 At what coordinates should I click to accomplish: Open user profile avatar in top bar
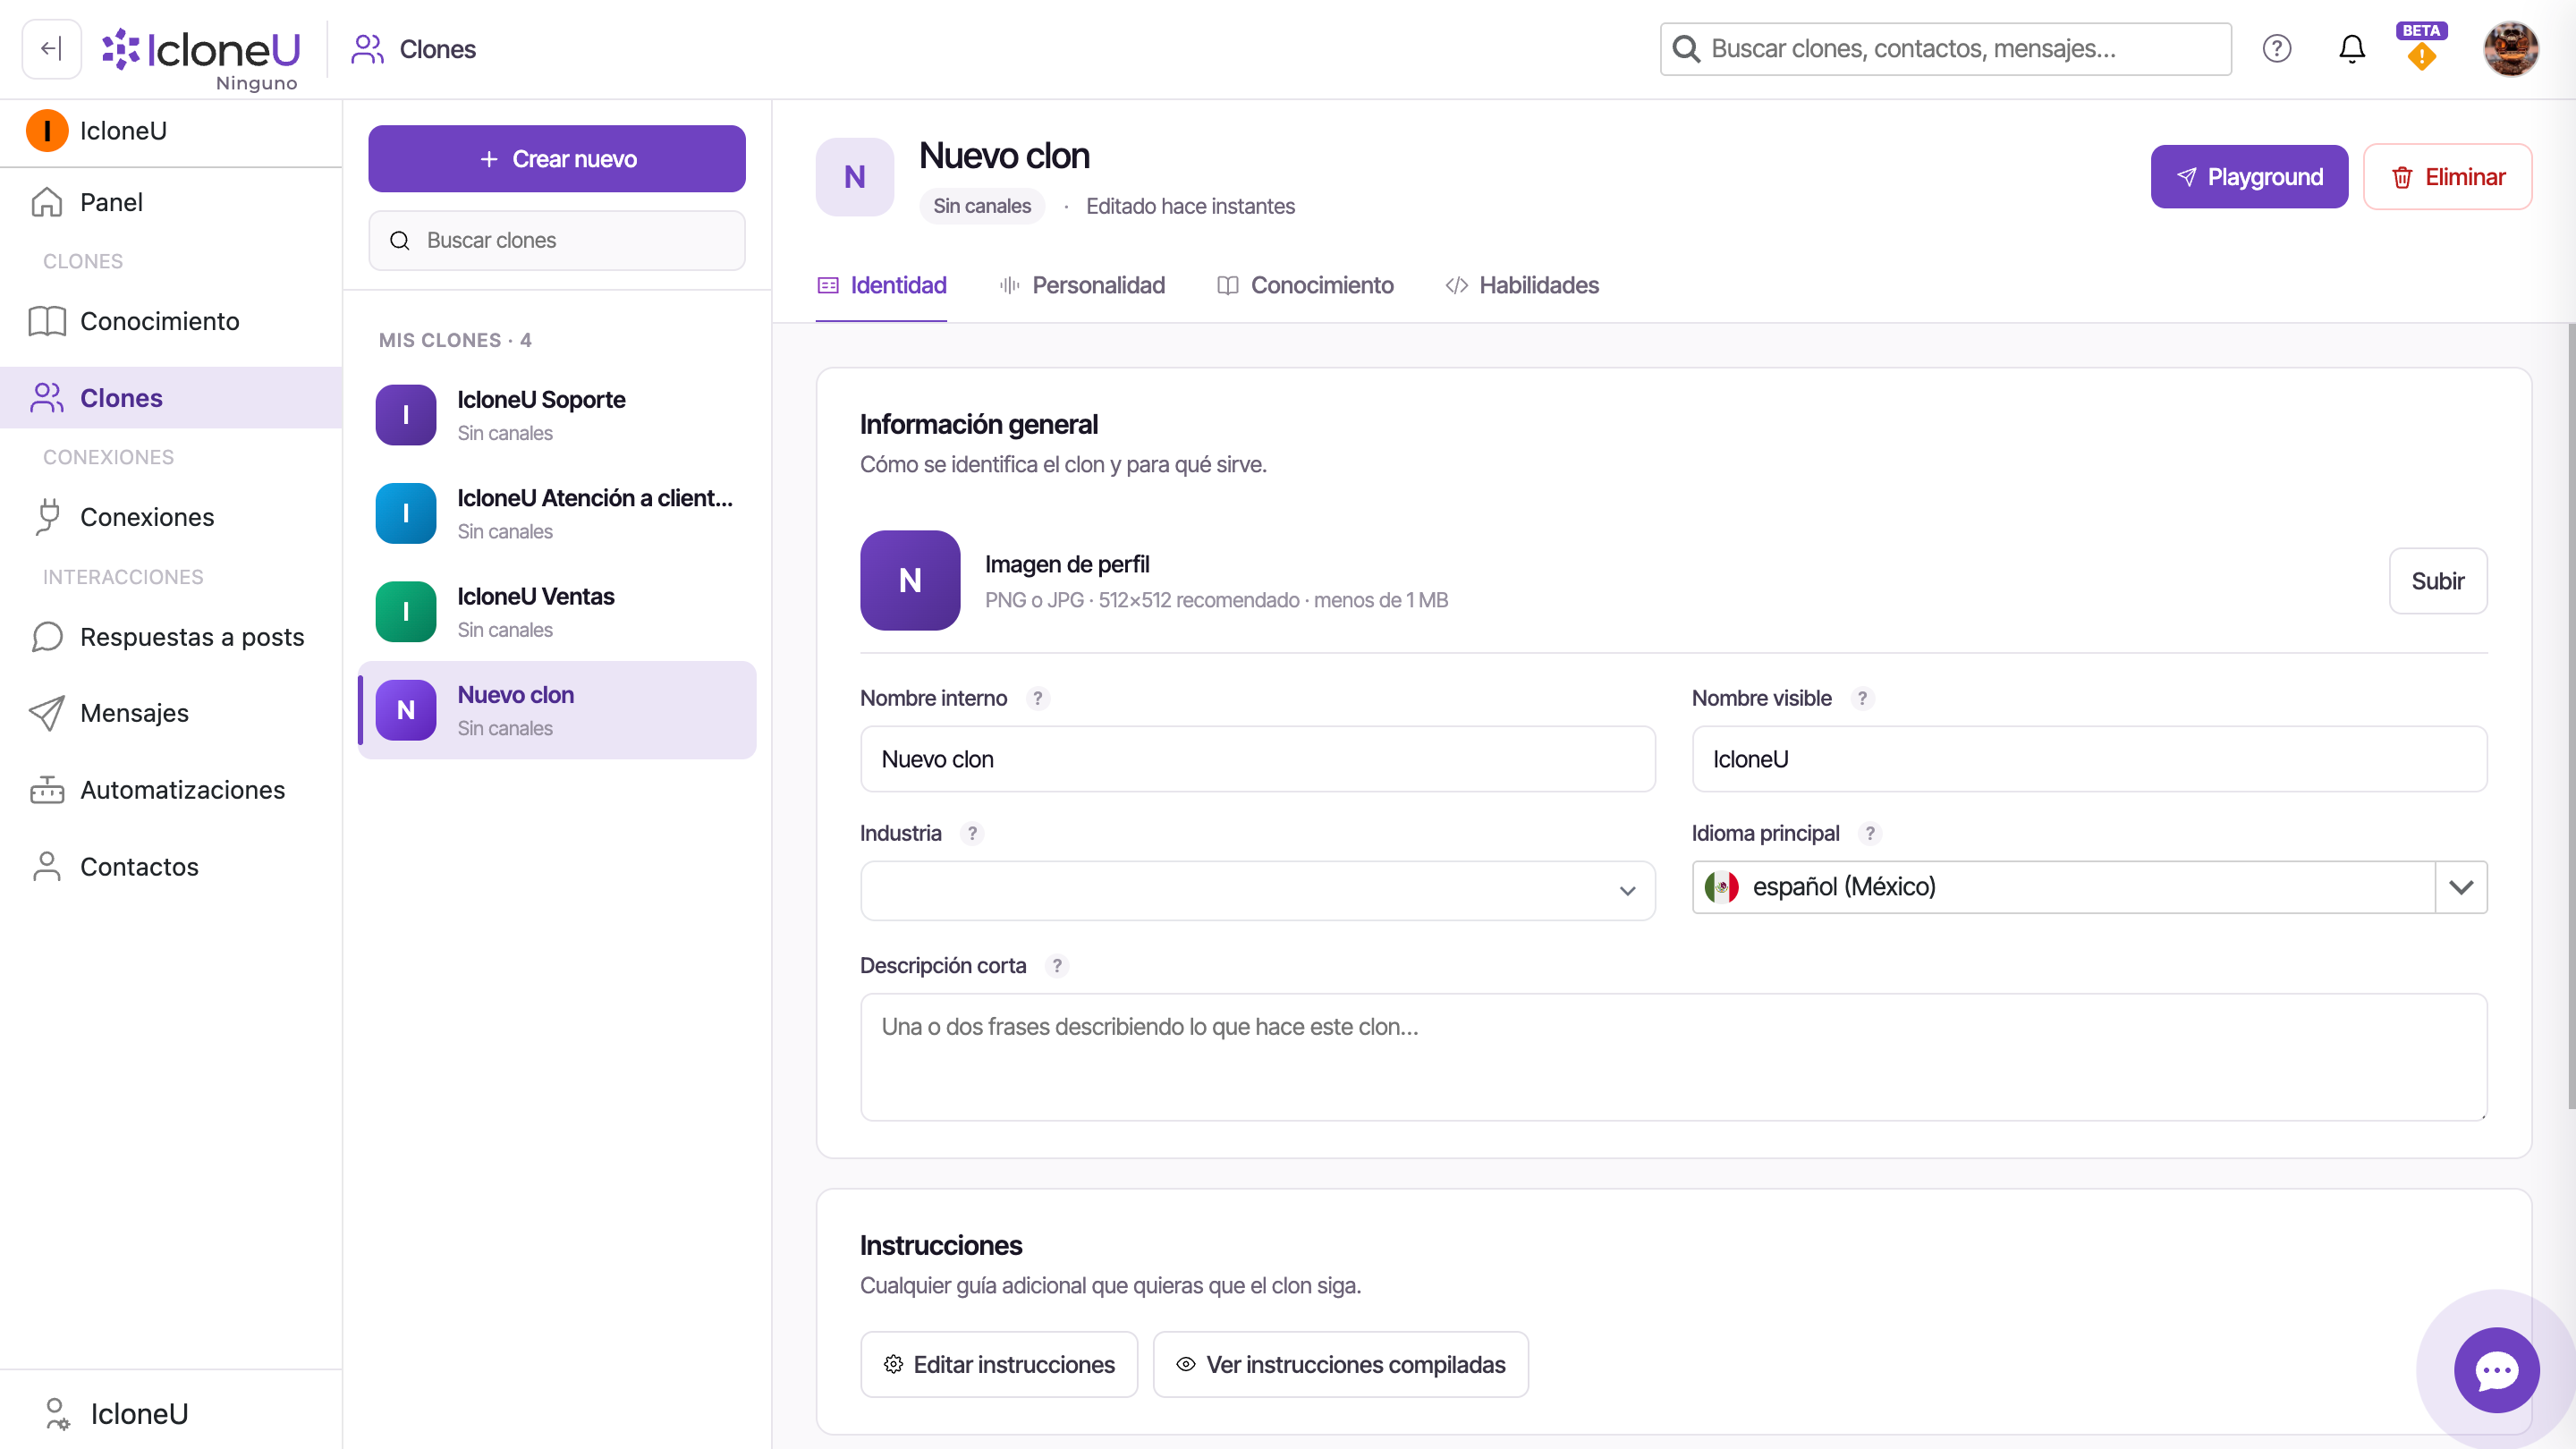click(x=2511, y=49)
